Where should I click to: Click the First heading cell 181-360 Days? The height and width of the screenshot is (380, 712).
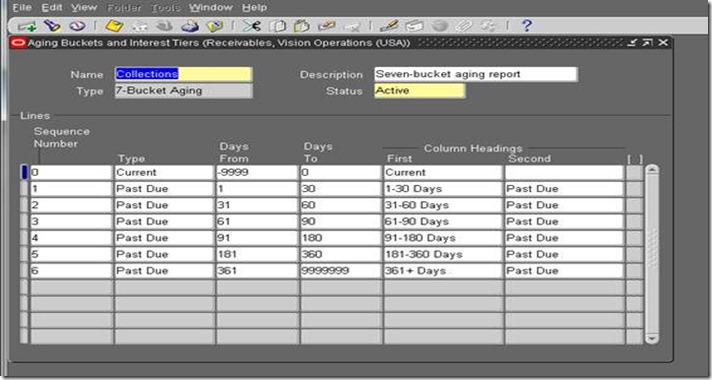443,254
